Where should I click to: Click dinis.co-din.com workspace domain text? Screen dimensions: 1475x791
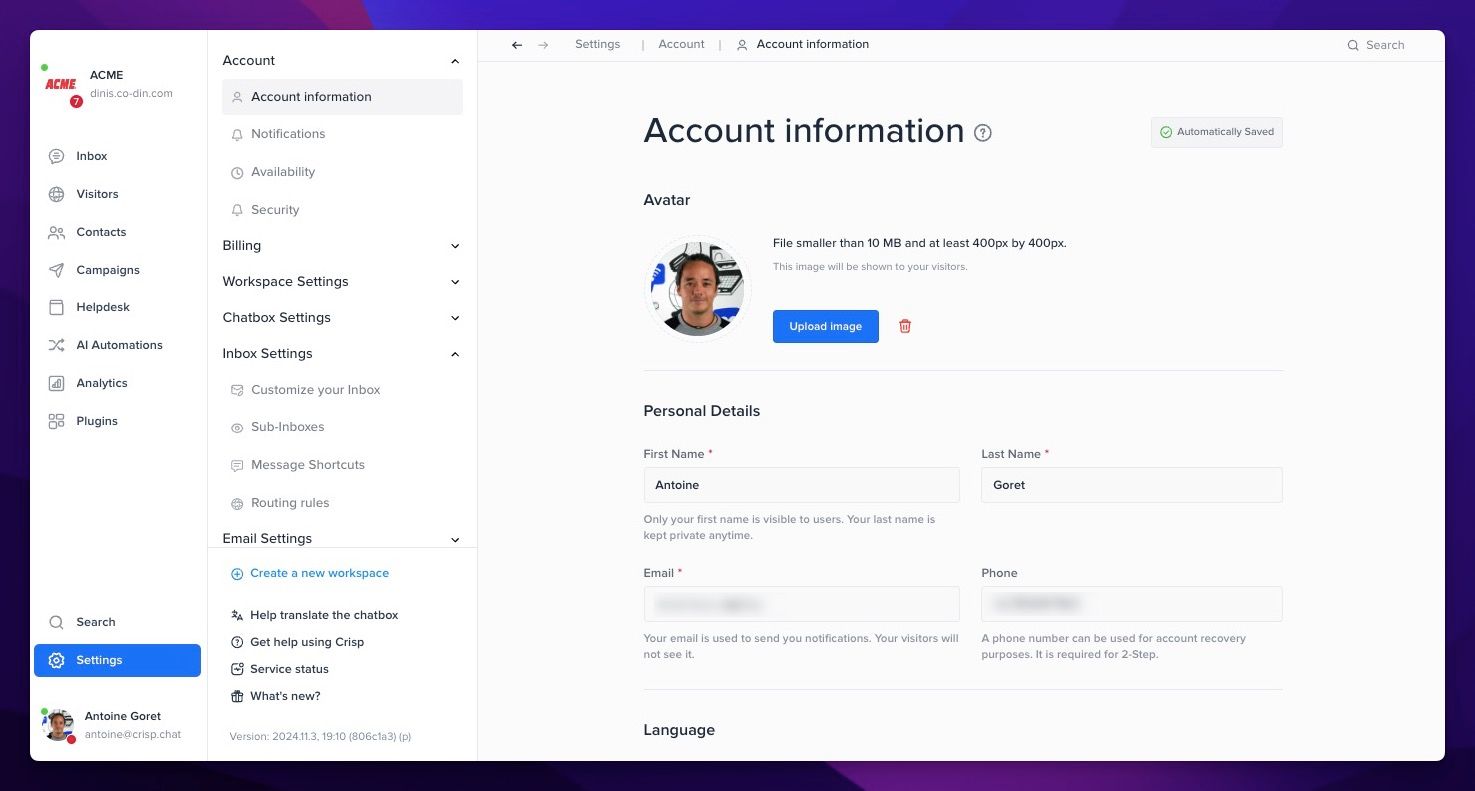coord(131,93)
